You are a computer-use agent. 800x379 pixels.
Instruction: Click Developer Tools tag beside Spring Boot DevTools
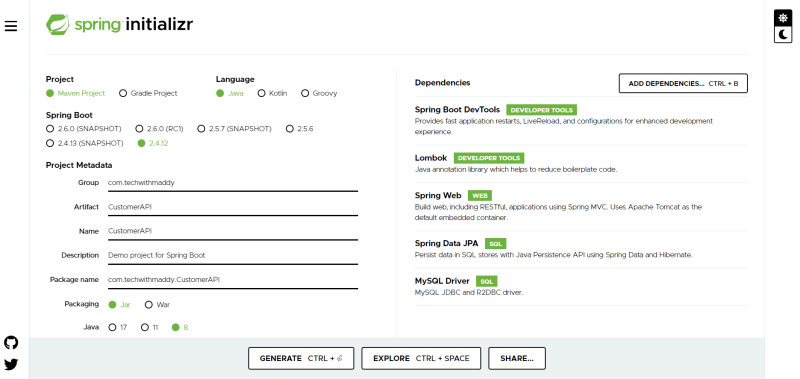(541, 110)
